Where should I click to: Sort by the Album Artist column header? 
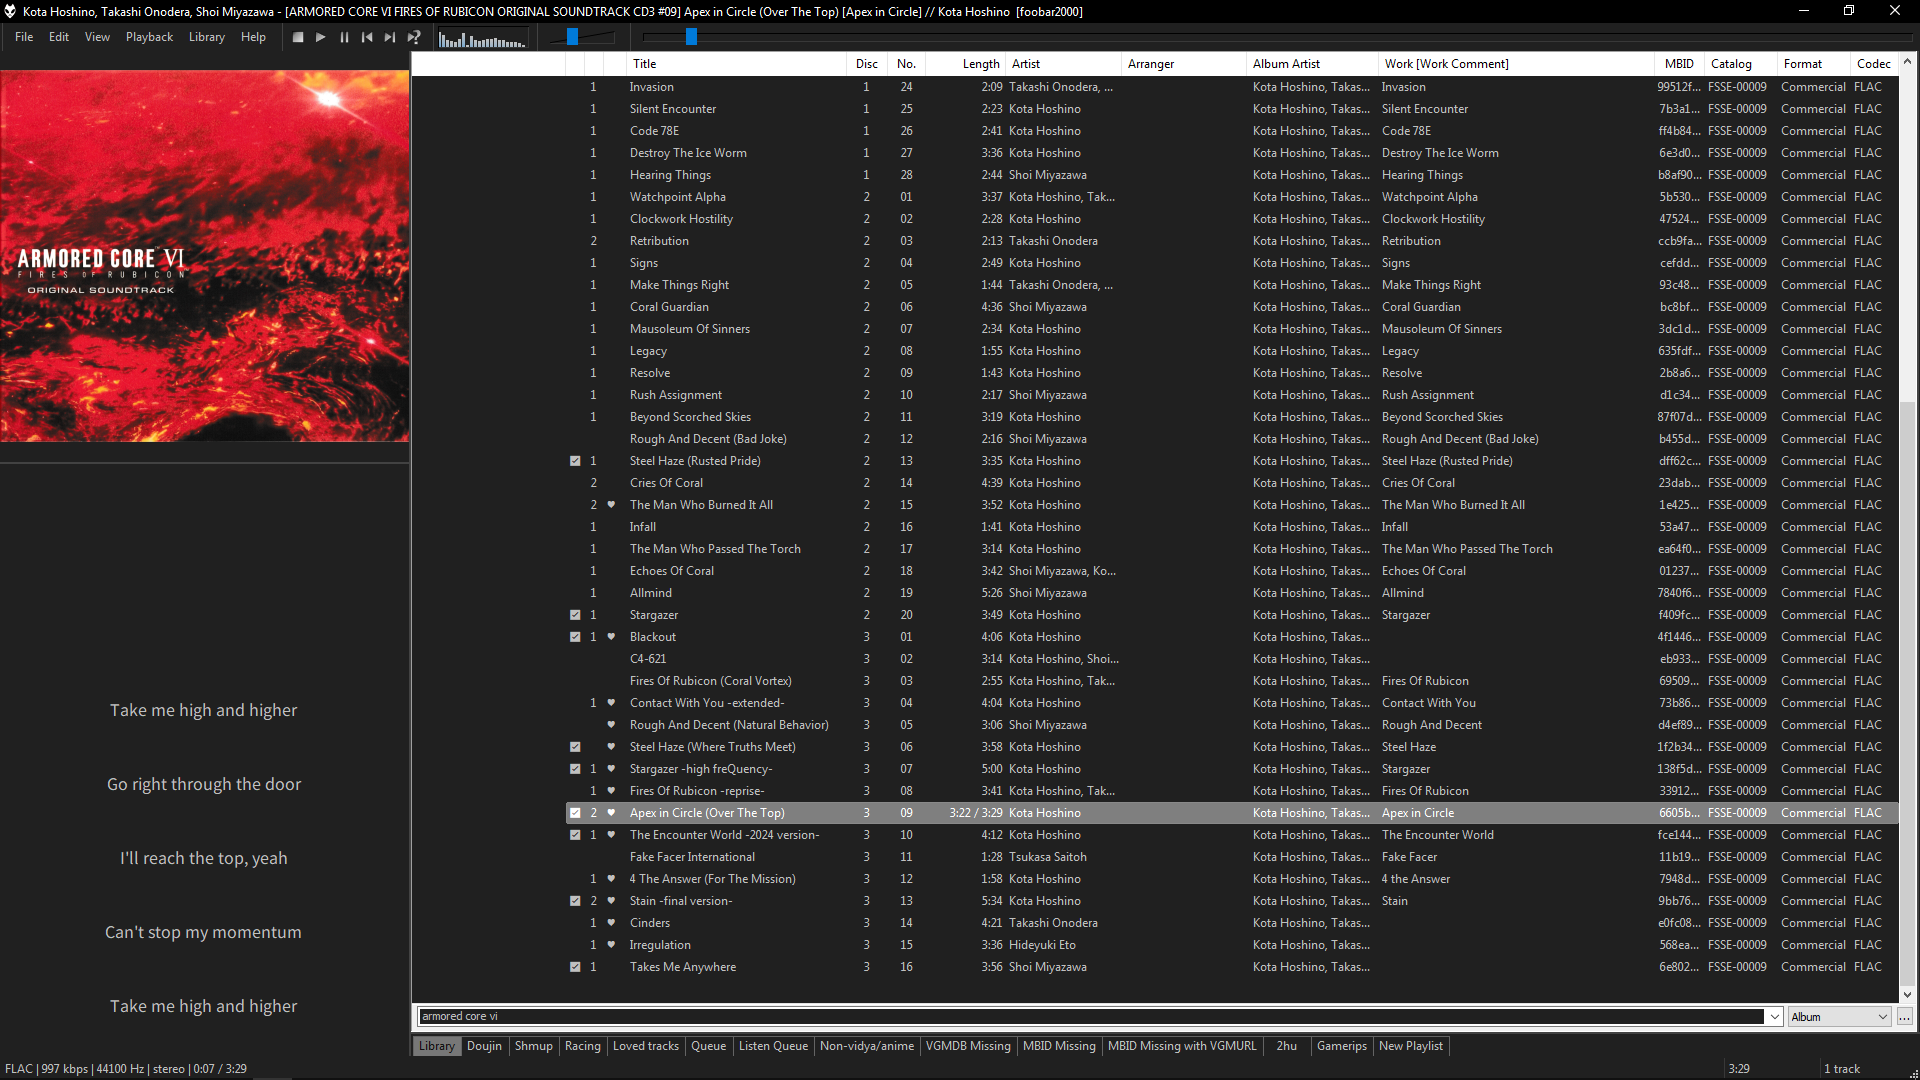(x=1312, y=64)
